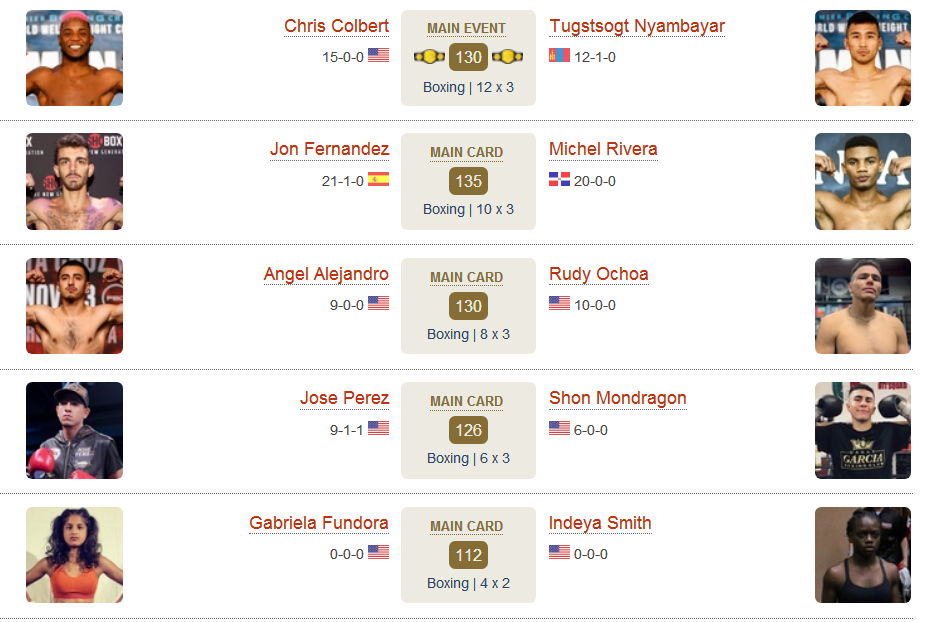Viewport: 932px width, 622px height.
Task: Visit Angel Alejandro's fighter page
Action: click(326, 274)
